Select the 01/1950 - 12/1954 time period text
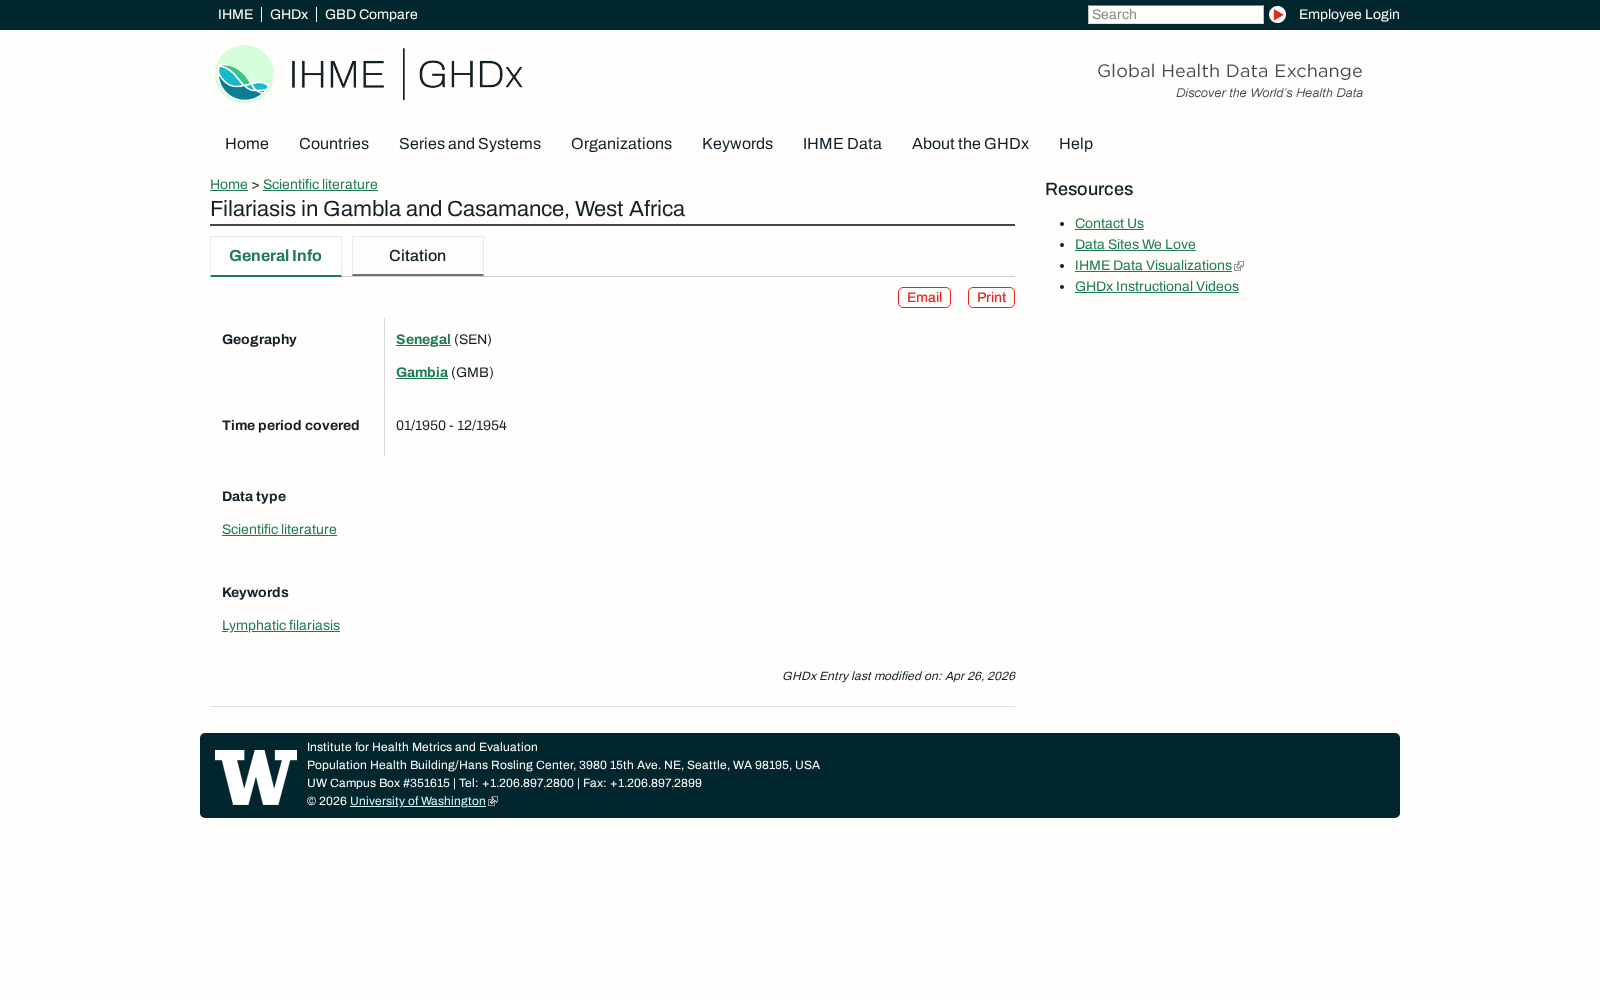This screenshot has height=1000, width=1600. coord(451,425)
